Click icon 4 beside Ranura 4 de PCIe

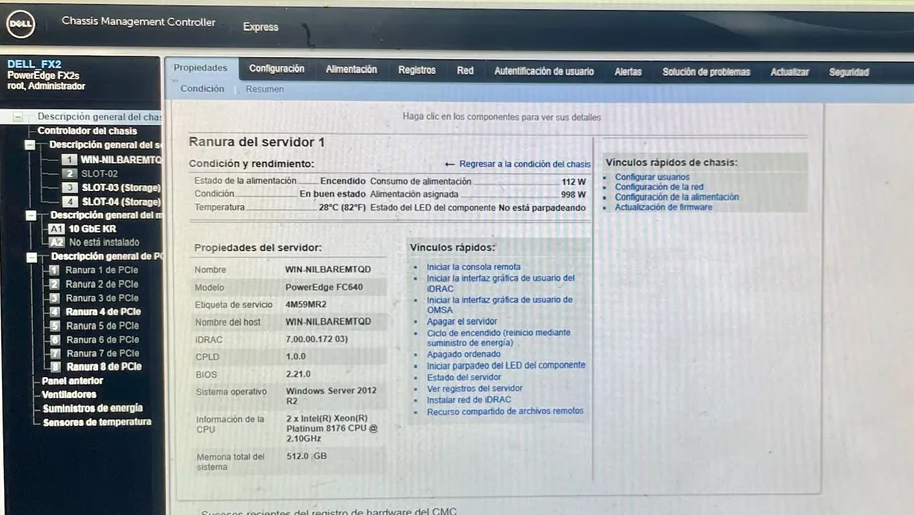point(54,312)
